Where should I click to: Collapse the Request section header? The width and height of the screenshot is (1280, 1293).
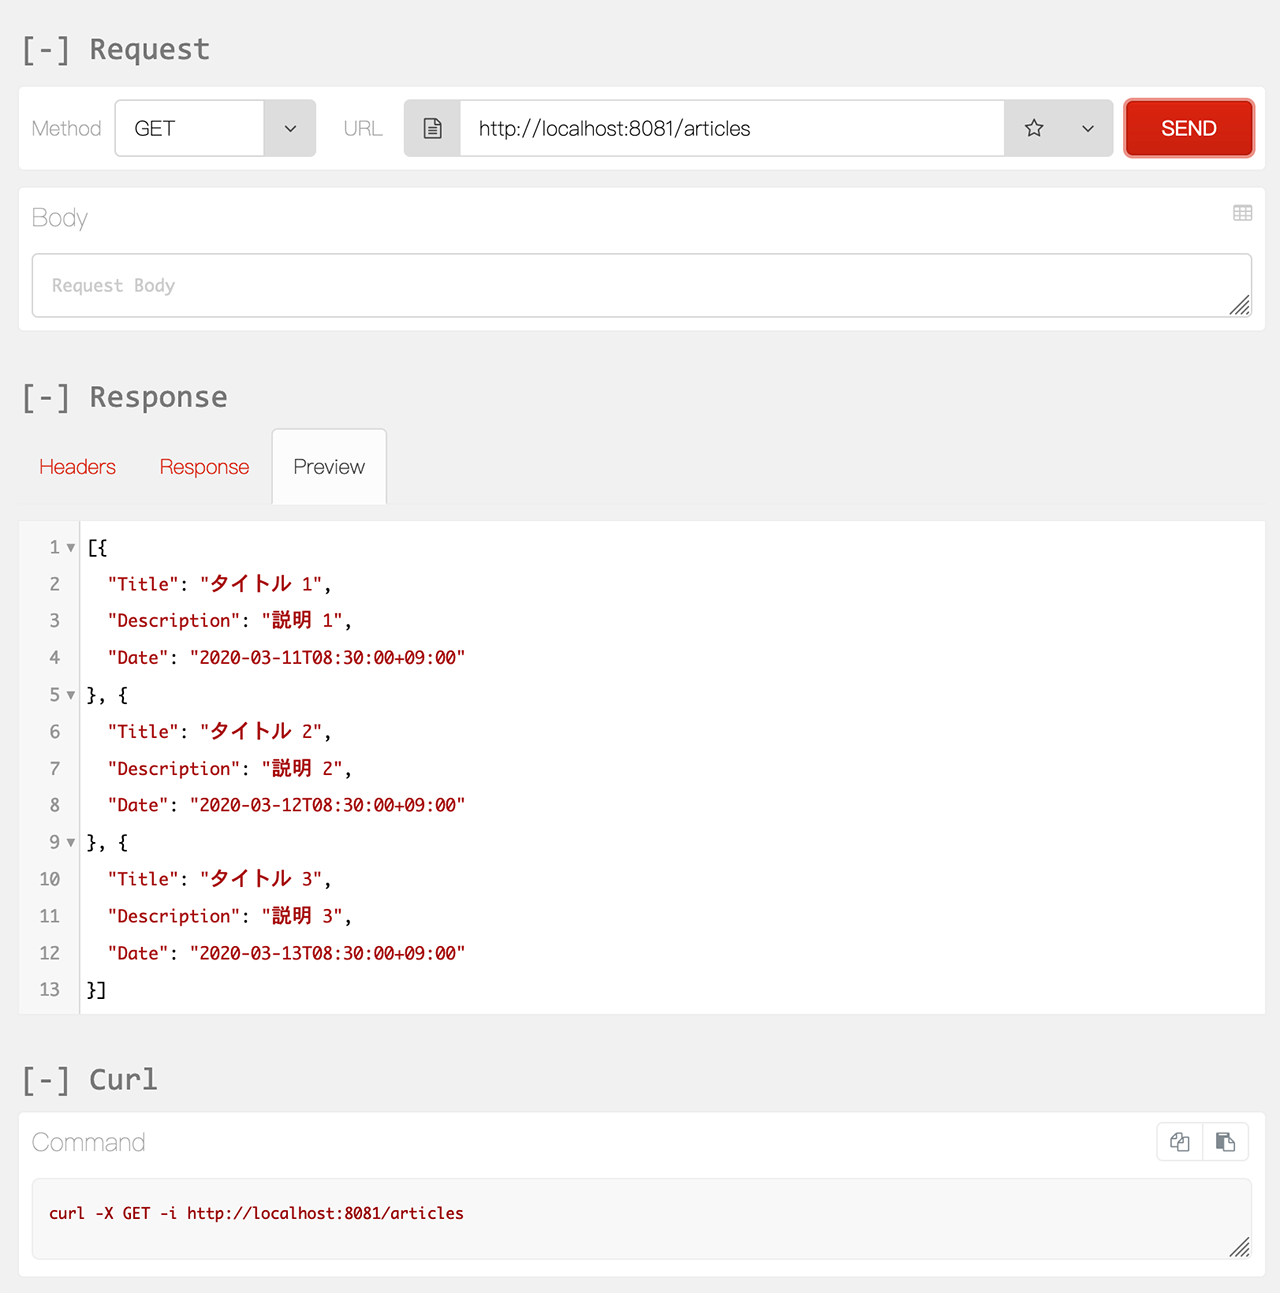[46, 50]
